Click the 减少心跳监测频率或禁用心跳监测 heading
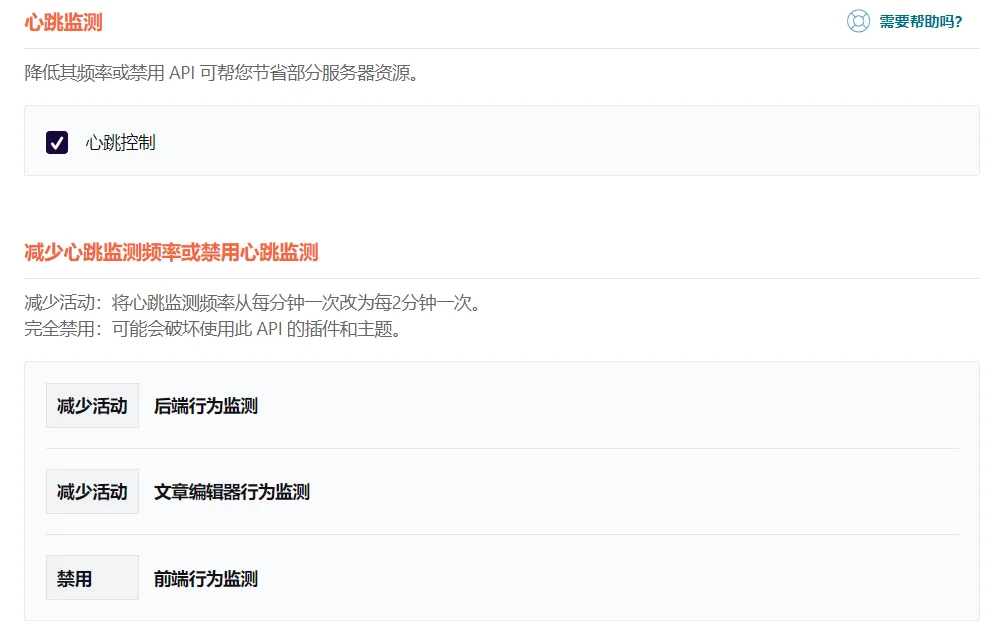1000x638 pixels. (171, 252)
